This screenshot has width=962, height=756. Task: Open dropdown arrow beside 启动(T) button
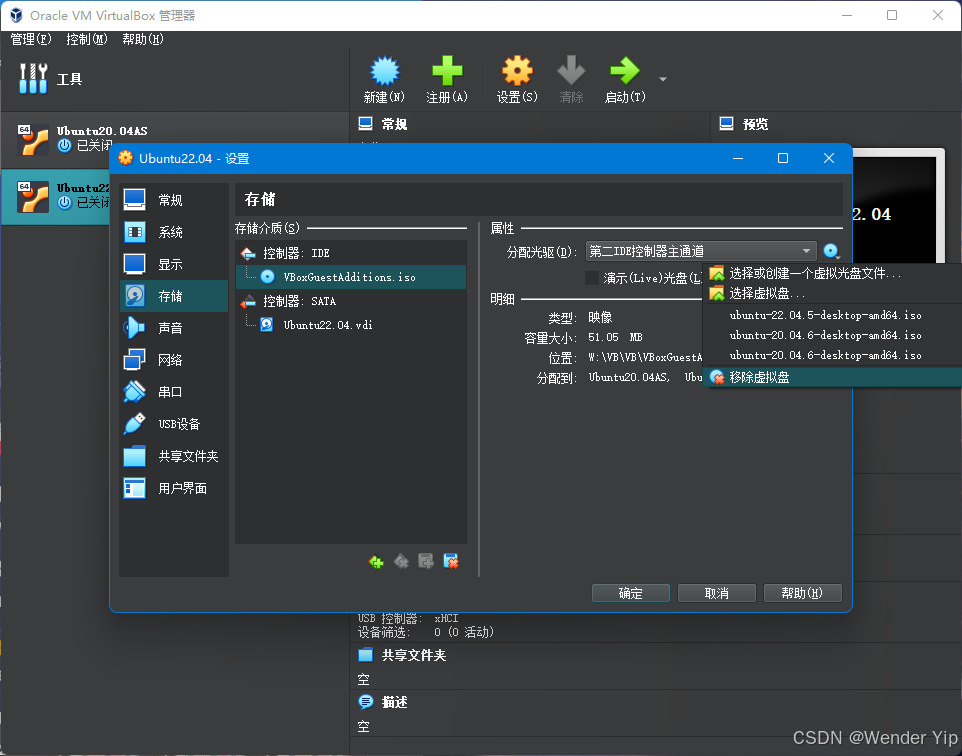(663, 79)
